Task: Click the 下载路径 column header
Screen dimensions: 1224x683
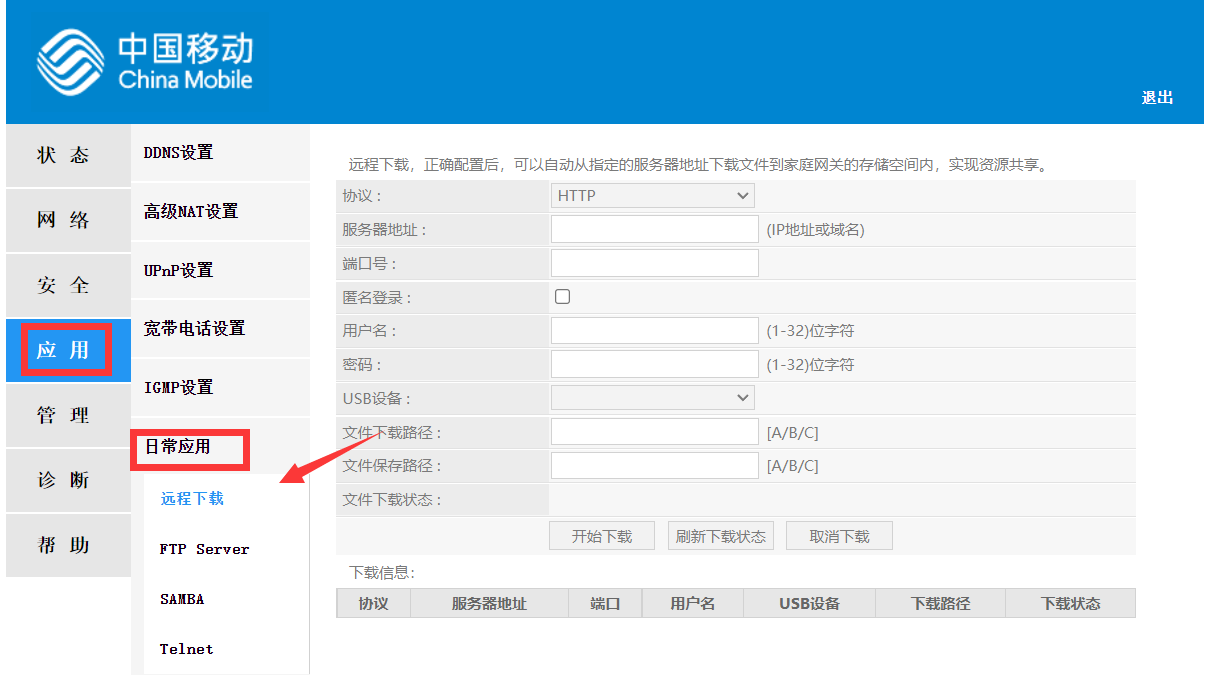Action: click(x=940, y=603)
